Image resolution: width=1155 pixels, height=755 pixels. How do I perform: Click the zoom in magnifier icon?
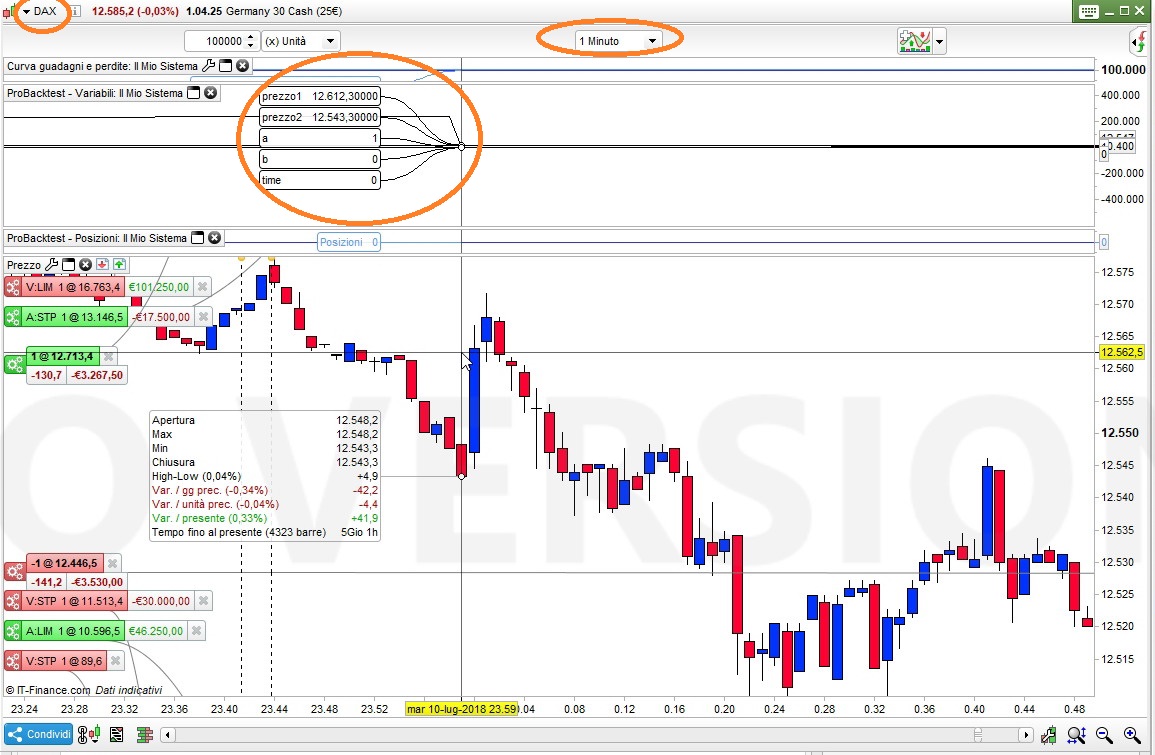pyautogui.click(x=1132, y=734)
